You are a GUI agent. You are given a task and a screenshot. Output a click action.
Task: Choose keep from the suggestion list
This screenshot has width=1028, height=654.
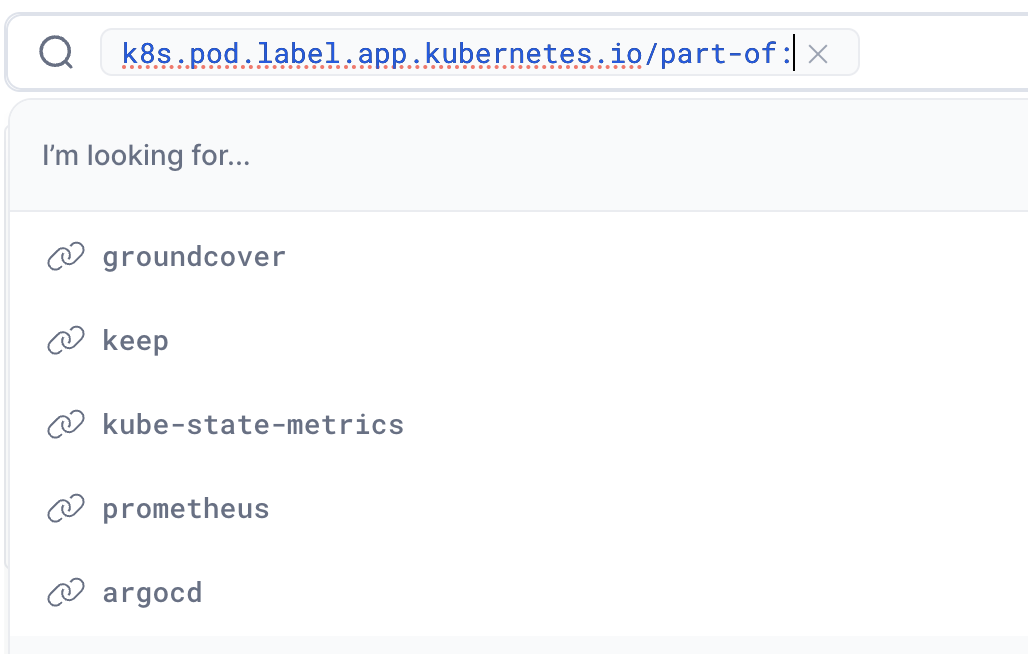[135, 341]
